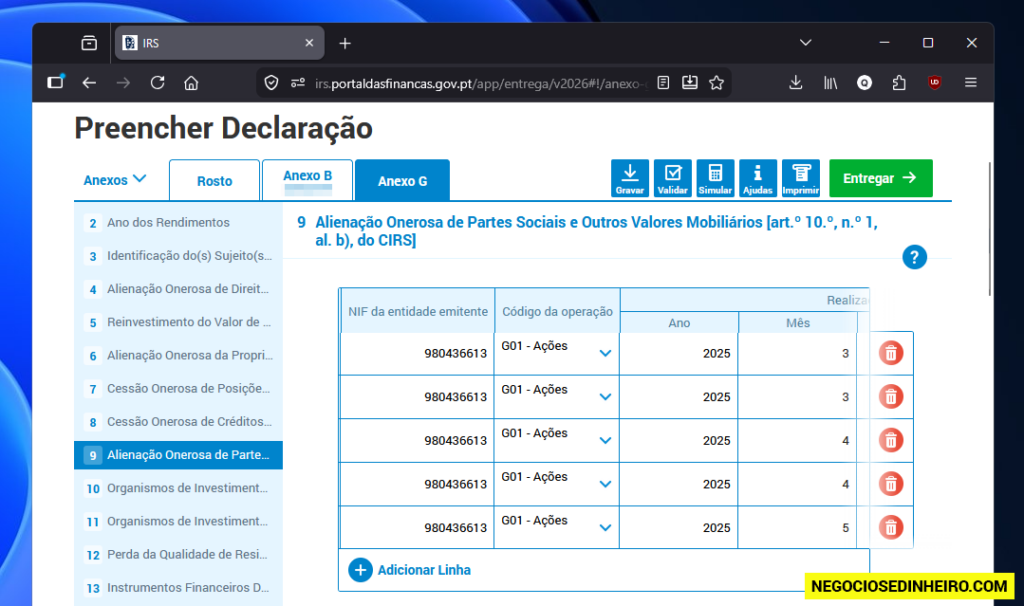Go to section 6 Alienação Onerosa da Propriedade
This screenshot has height=606, width=1024.
pyautogui.click(x=178, y=356)
